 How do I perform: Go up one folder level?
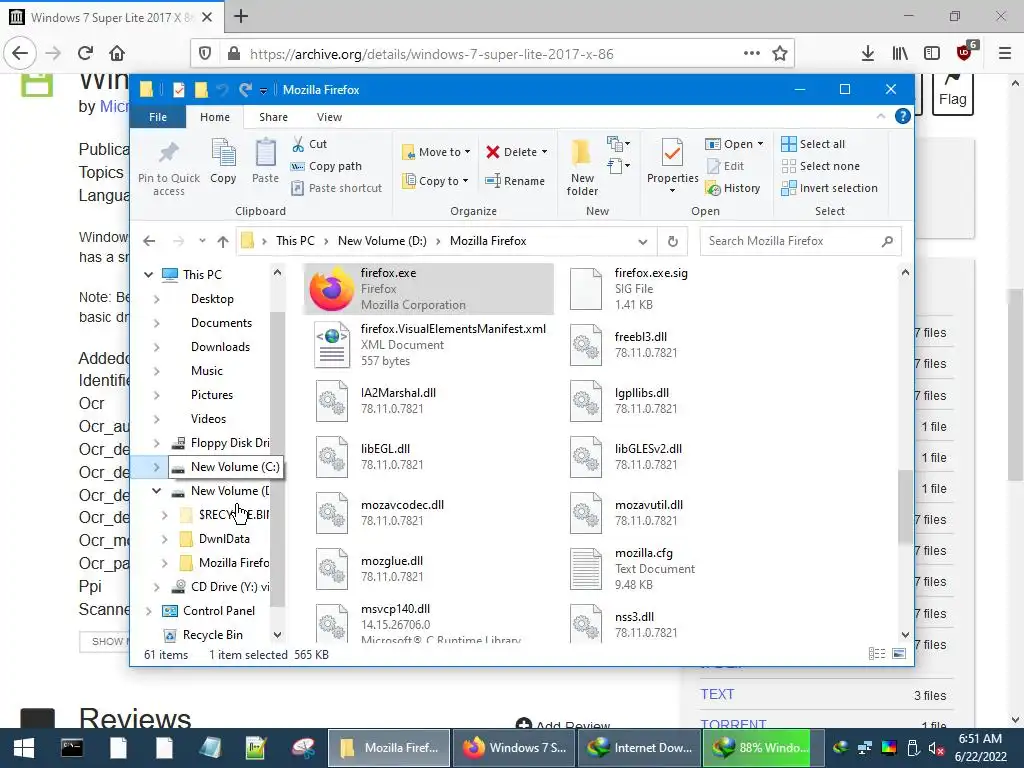coord(223,241)
